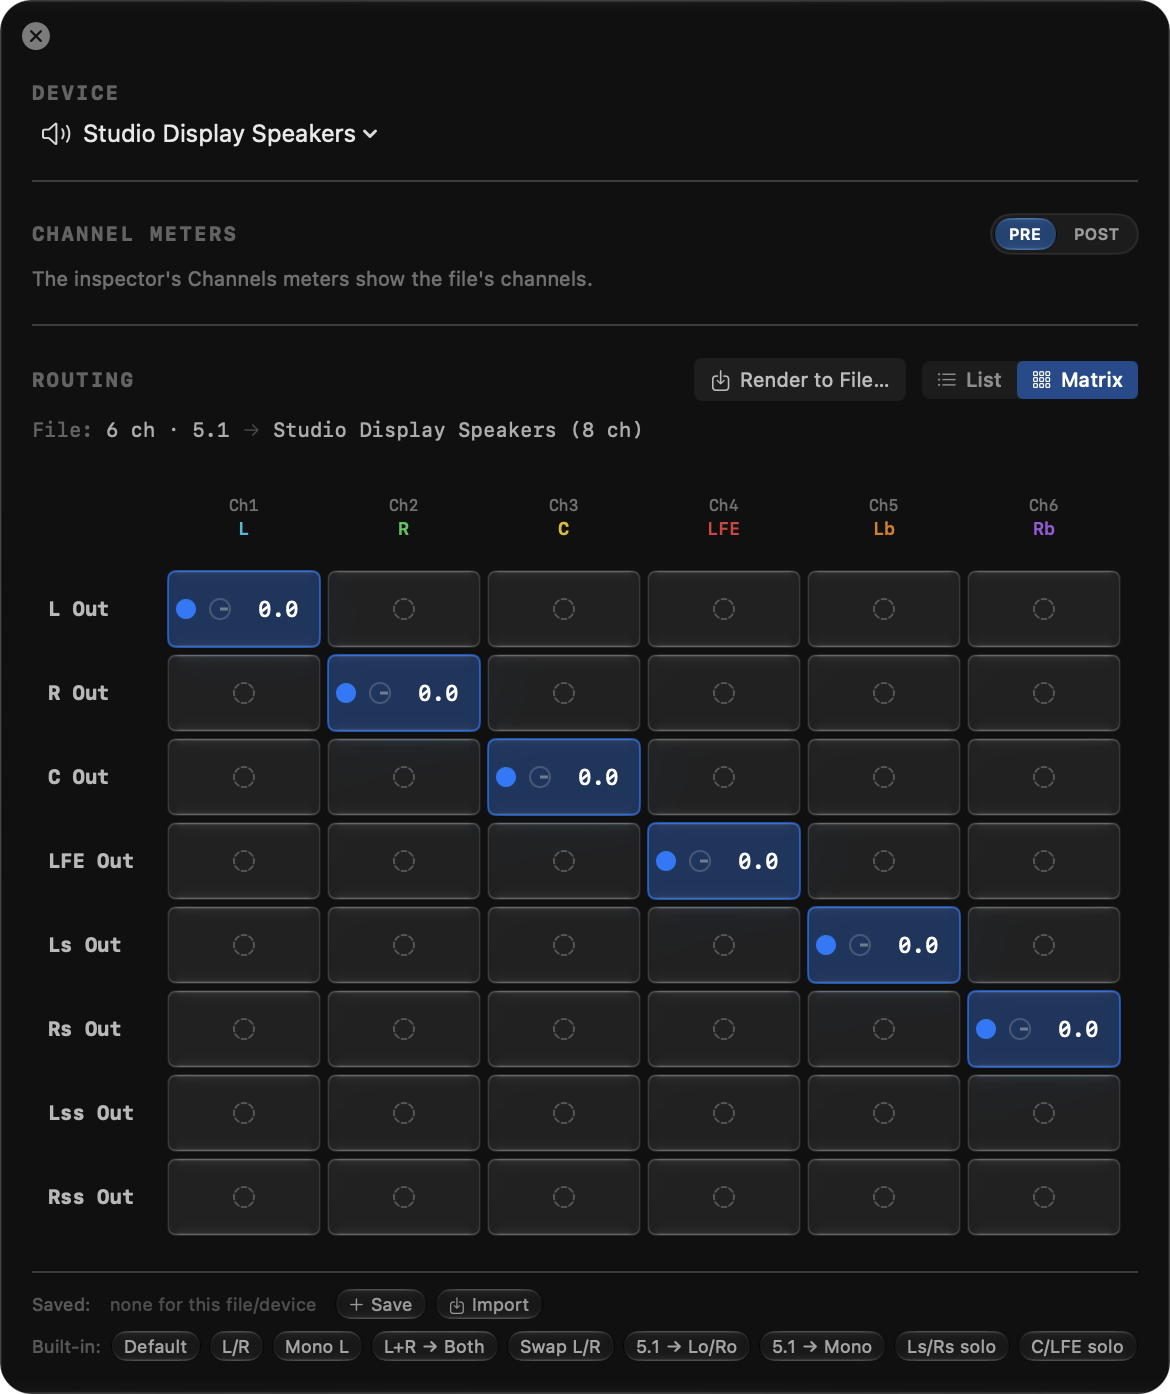
Task: Route Ch1 L to Lss Out
Action: pos(244,1113)
